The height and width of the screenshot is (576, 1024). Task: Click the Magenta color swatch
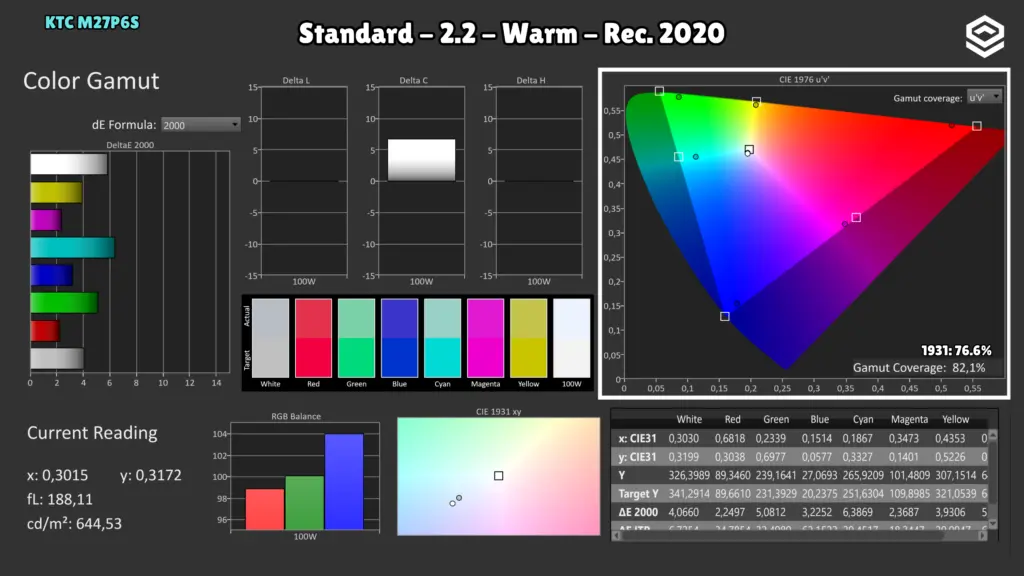pyautogui.click(x=485, y=338)
